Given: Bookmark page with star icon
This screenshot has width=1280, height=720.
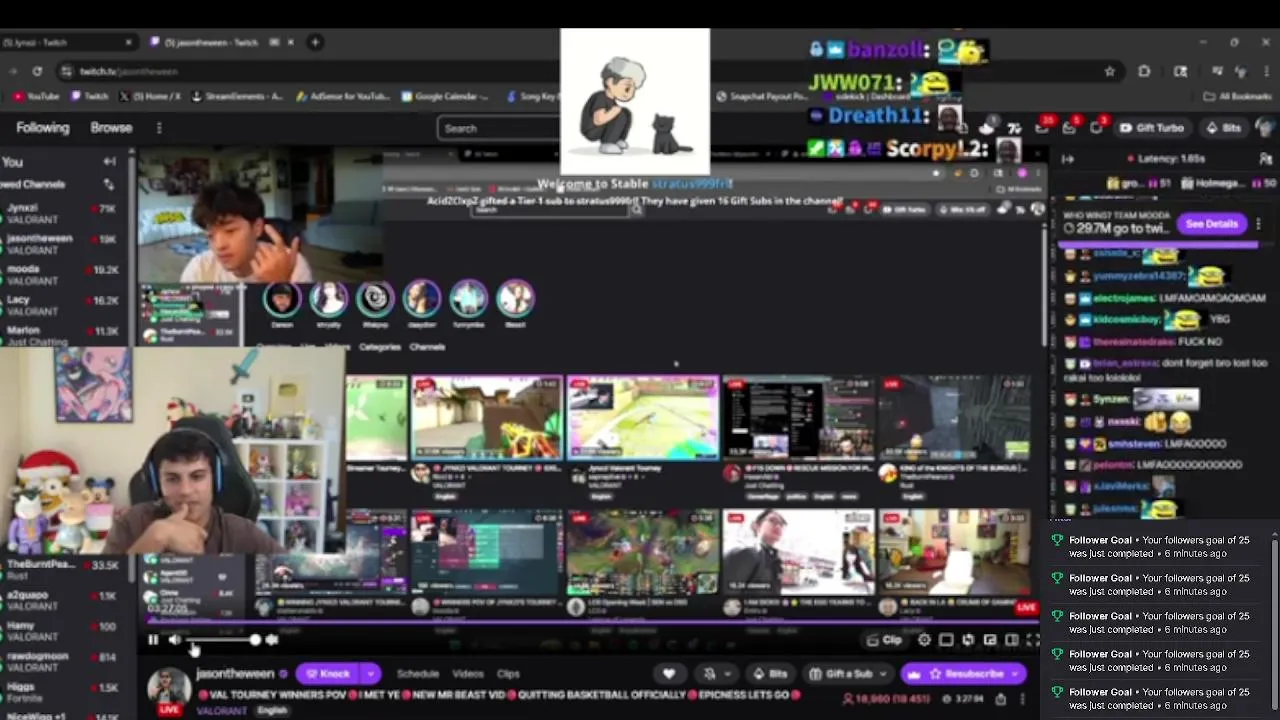Looking at the screenshot, I should click(x=1109, y=71).
